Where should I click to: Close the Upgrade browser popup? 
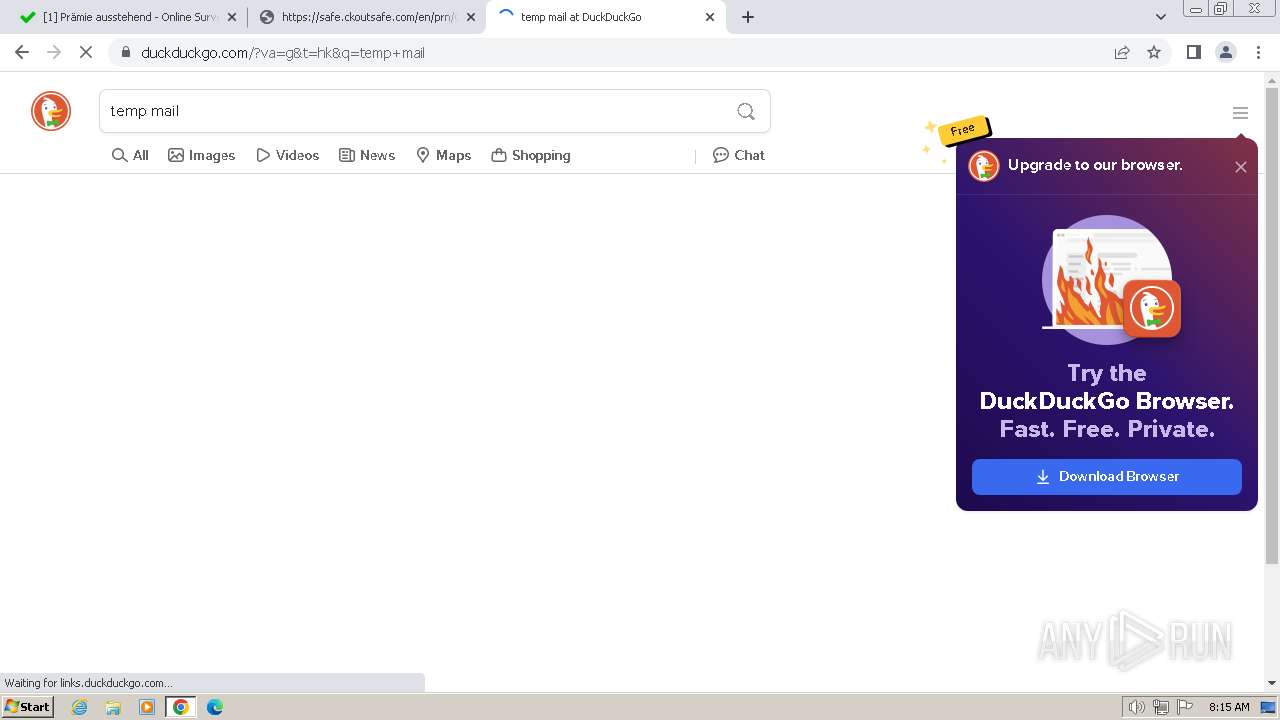coord(1240,167)
